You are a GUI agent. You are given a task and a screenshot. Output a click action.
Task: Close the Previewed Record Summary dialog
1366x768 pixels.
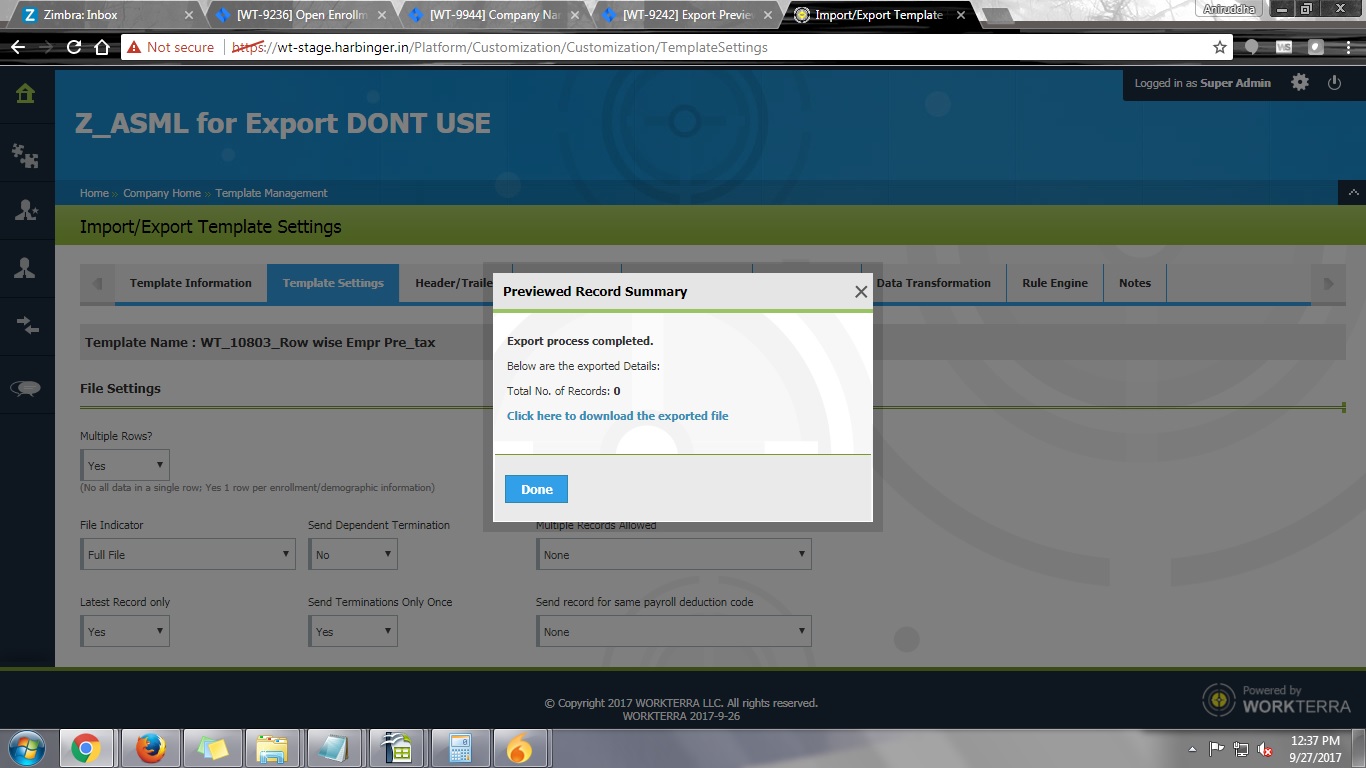point(861,292)
